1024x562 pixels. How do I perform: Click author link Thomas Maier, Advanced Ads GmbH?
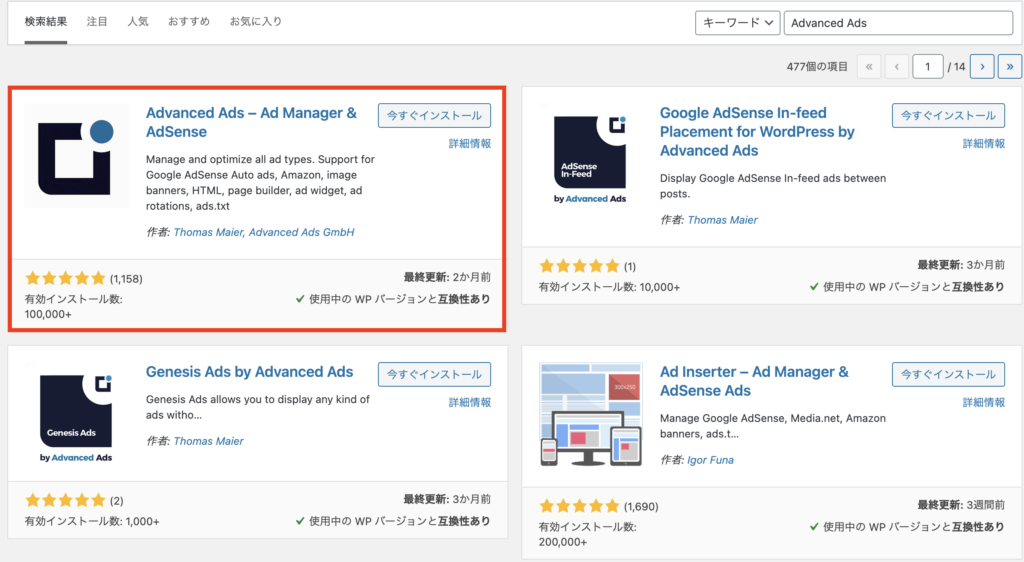pos(264,232)
